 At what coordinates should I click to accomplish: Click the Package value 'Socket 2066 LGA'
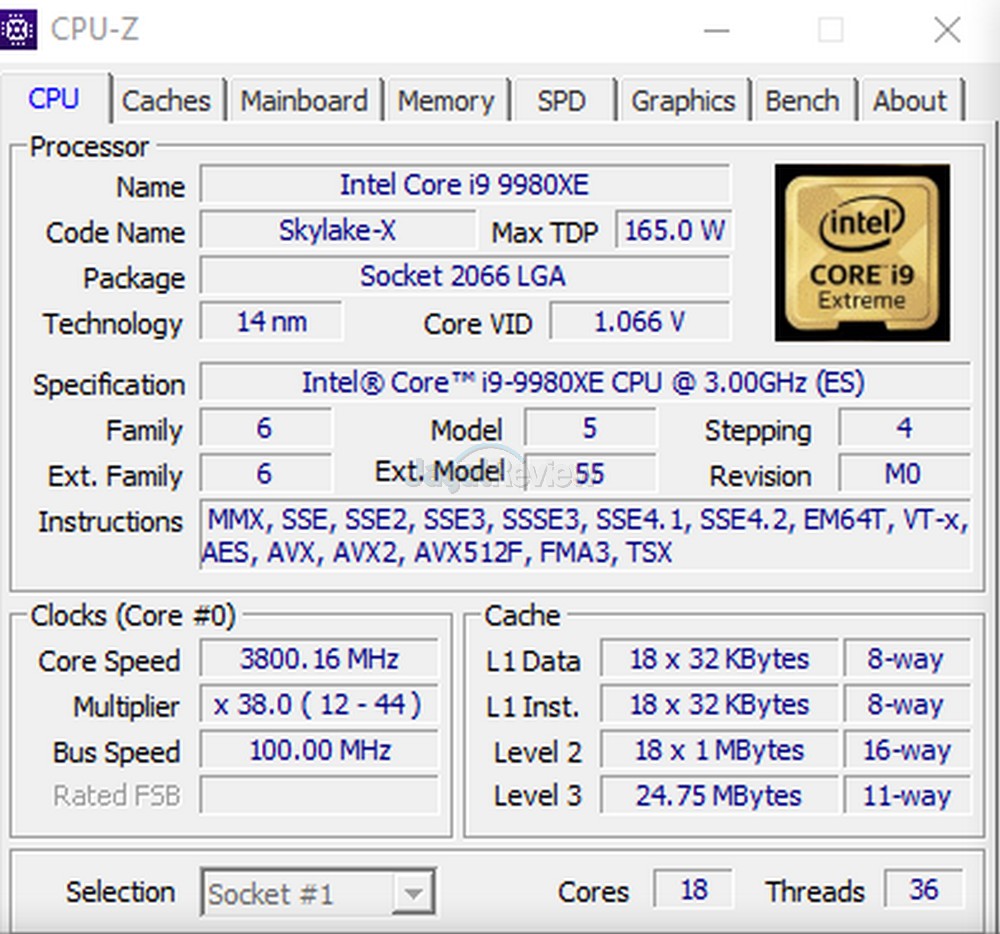[465, 276]
